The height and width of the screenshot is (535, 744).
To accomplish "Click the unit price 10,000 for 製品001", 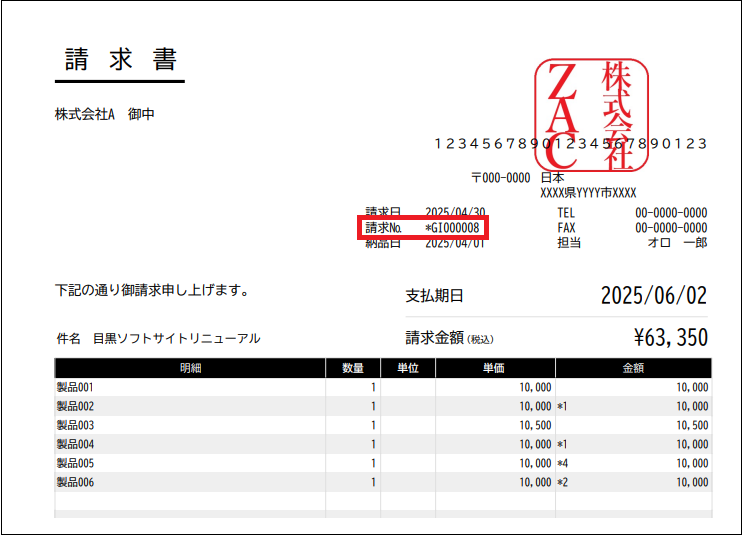I will pyautogui.click(x=535, y=387).
